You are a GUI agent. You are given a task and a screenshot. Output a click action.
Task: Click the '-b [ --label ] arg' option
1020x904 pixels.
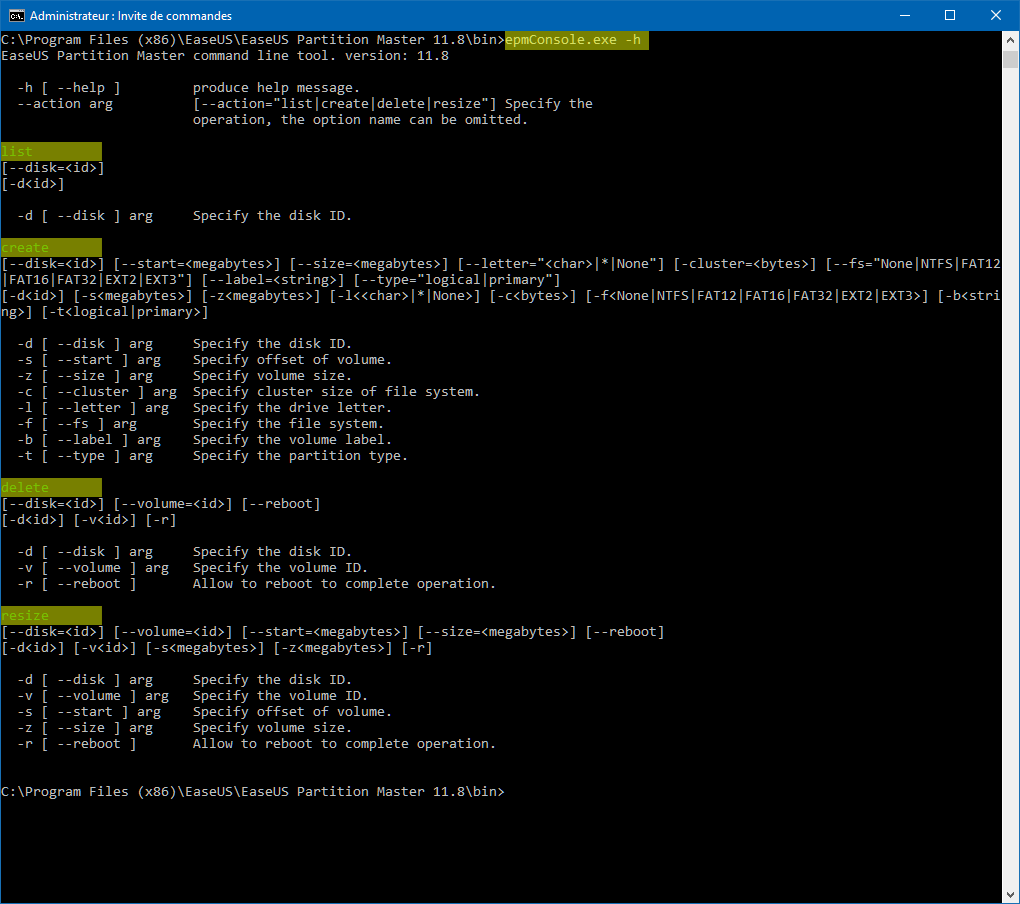pos(89,440)
